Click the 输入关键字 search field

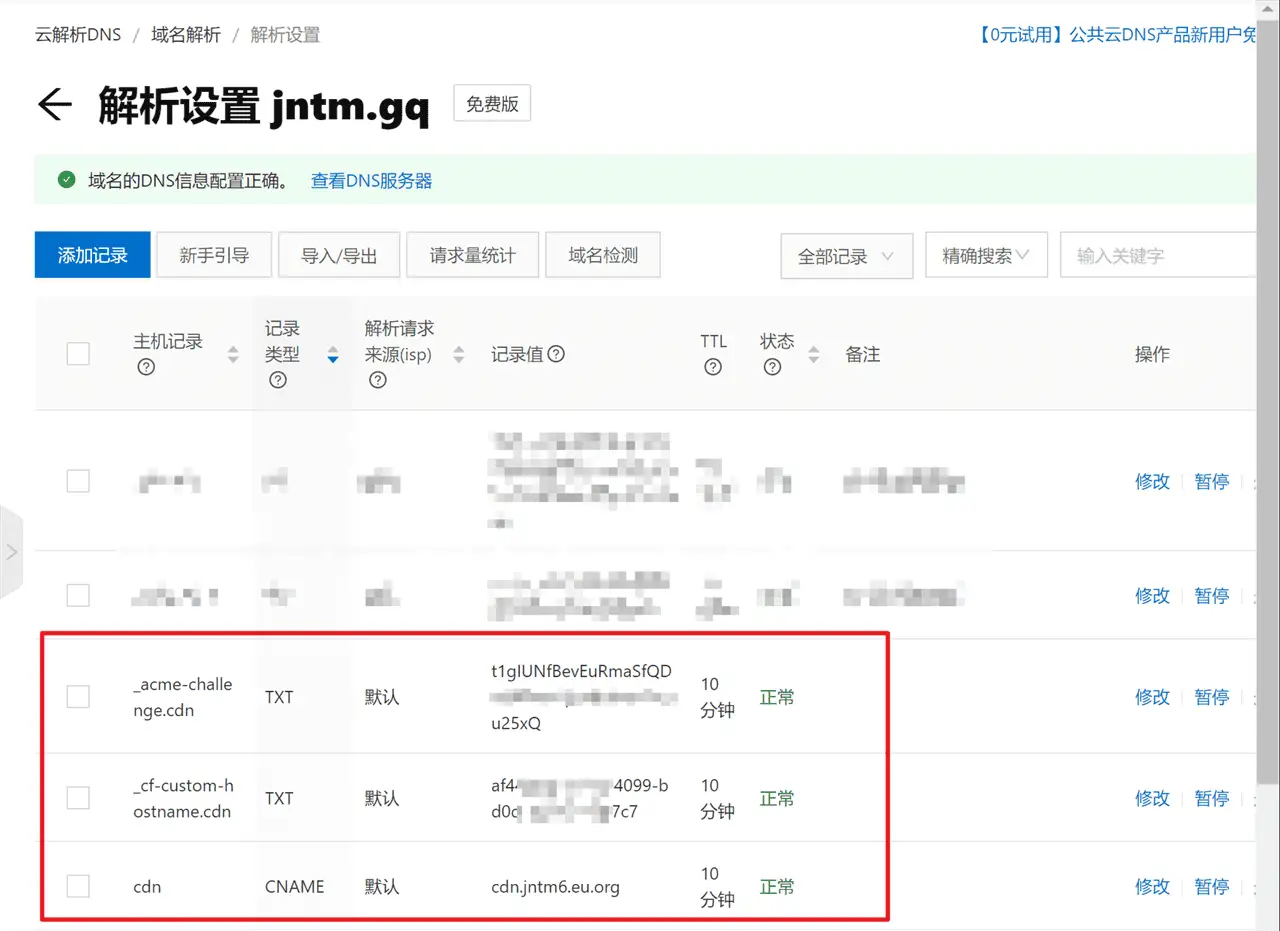click(x=1160, y=256)
